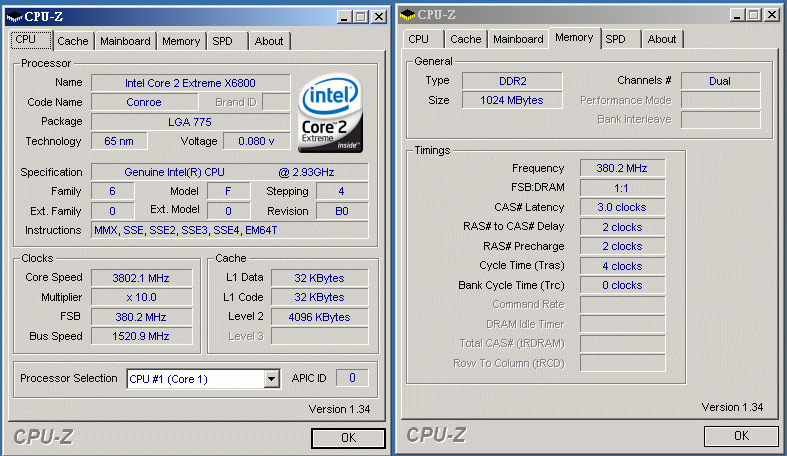This screenshot has width=787, height=456.
Task: Click OK button in right Memory window
Action: [x=741, y=436]
